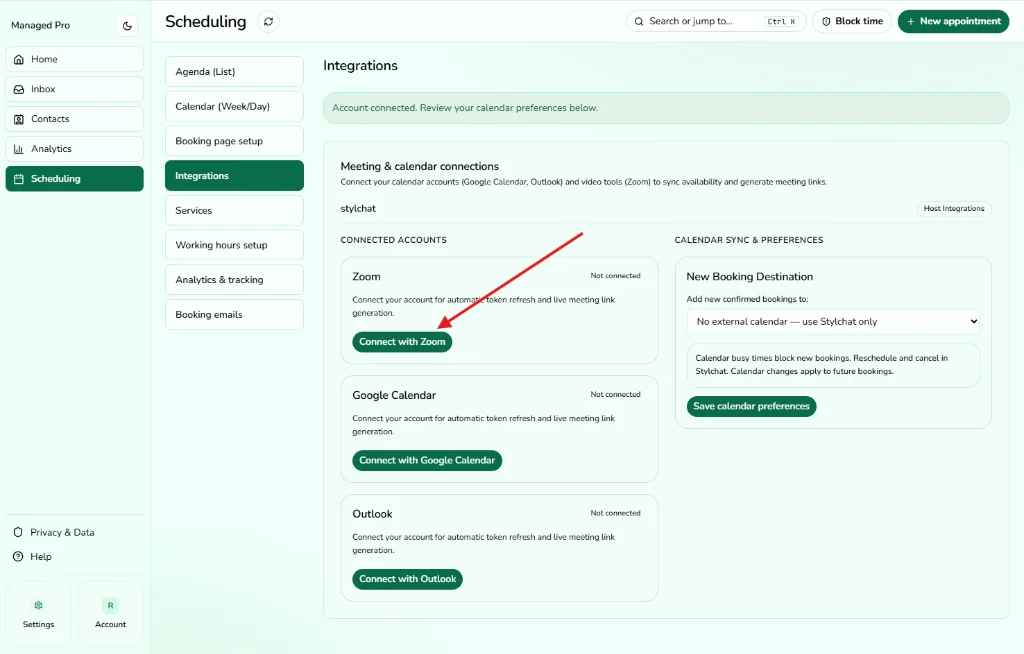
Task: Click the Managed Pro workspace name
Action: tap(40, 25)
